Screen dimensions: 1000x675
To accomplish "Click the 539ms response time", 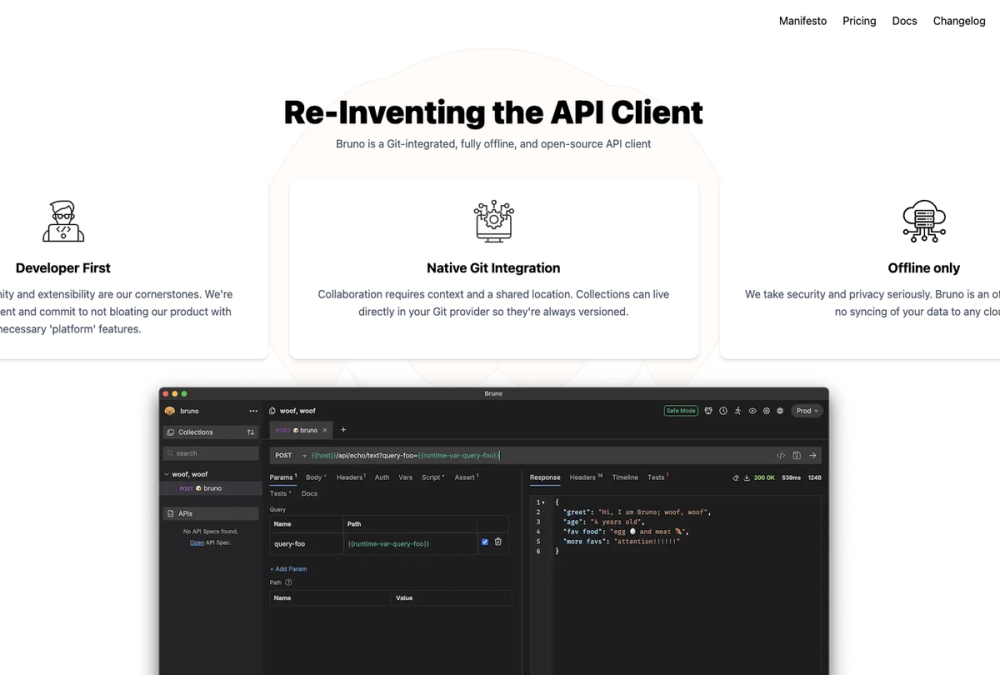I will click(x=791, y=478).
